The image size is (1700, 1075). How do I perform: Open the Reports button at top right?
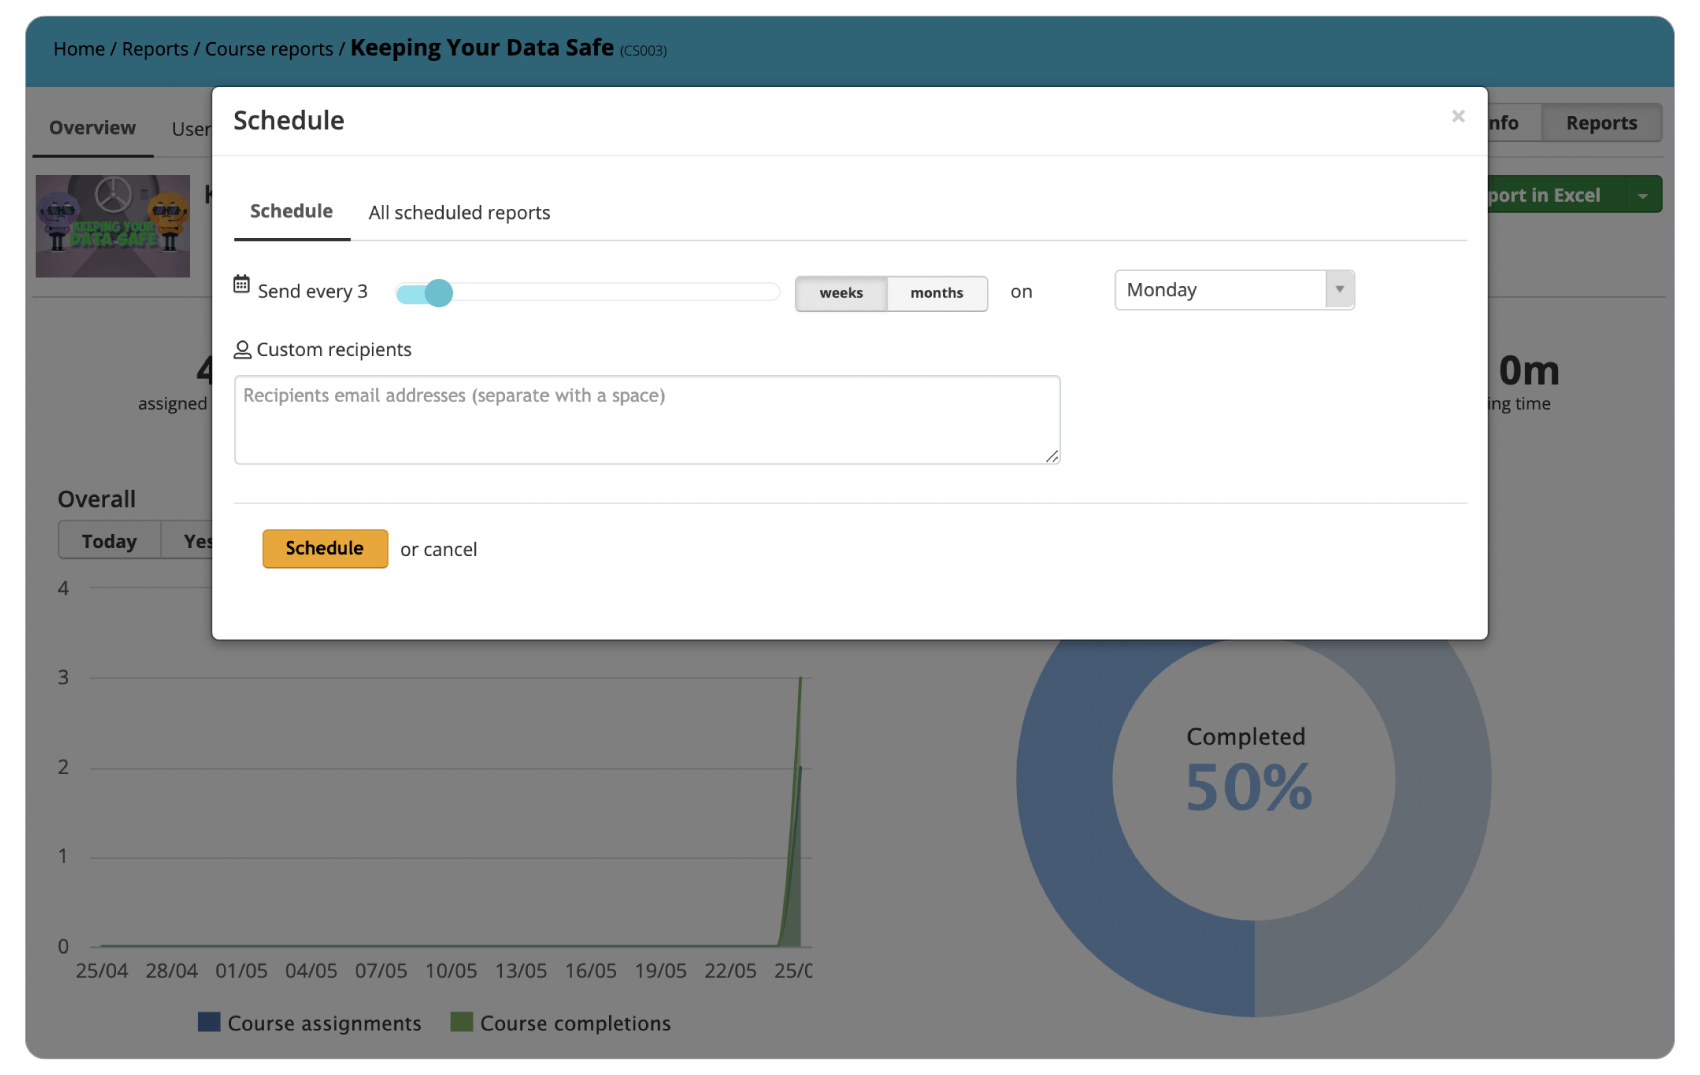[1601, 123]
